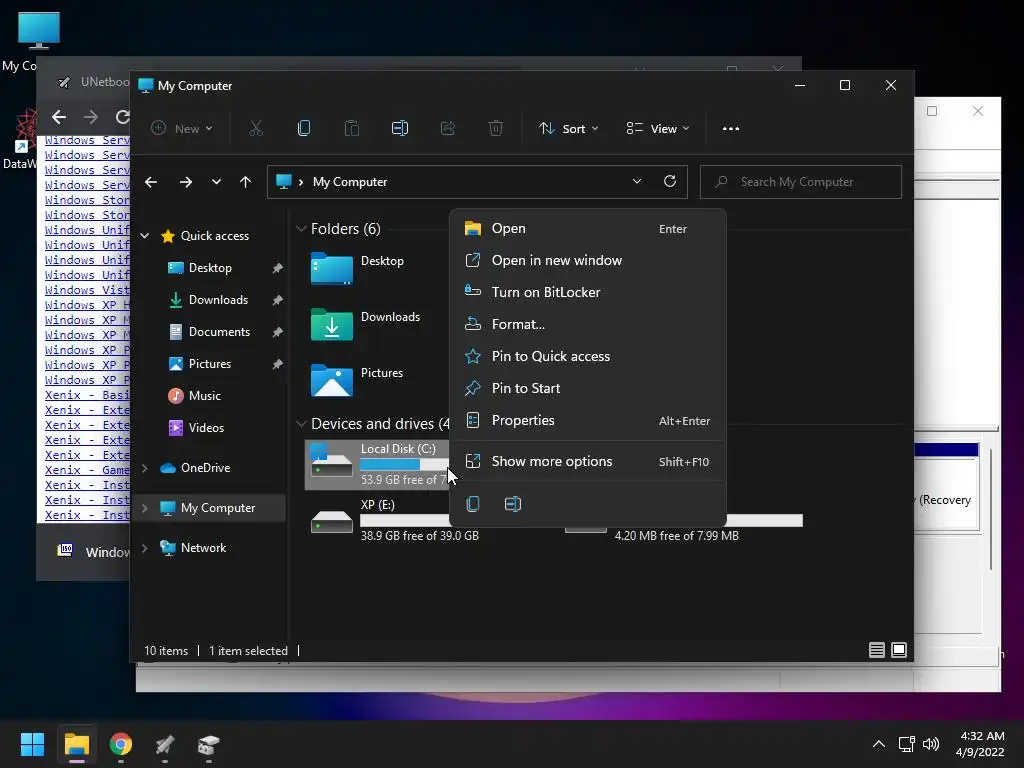The image size is (1024, 768).
Task: Click the Cut scissors icon in toolbar
Action: (x=255, y=129)
